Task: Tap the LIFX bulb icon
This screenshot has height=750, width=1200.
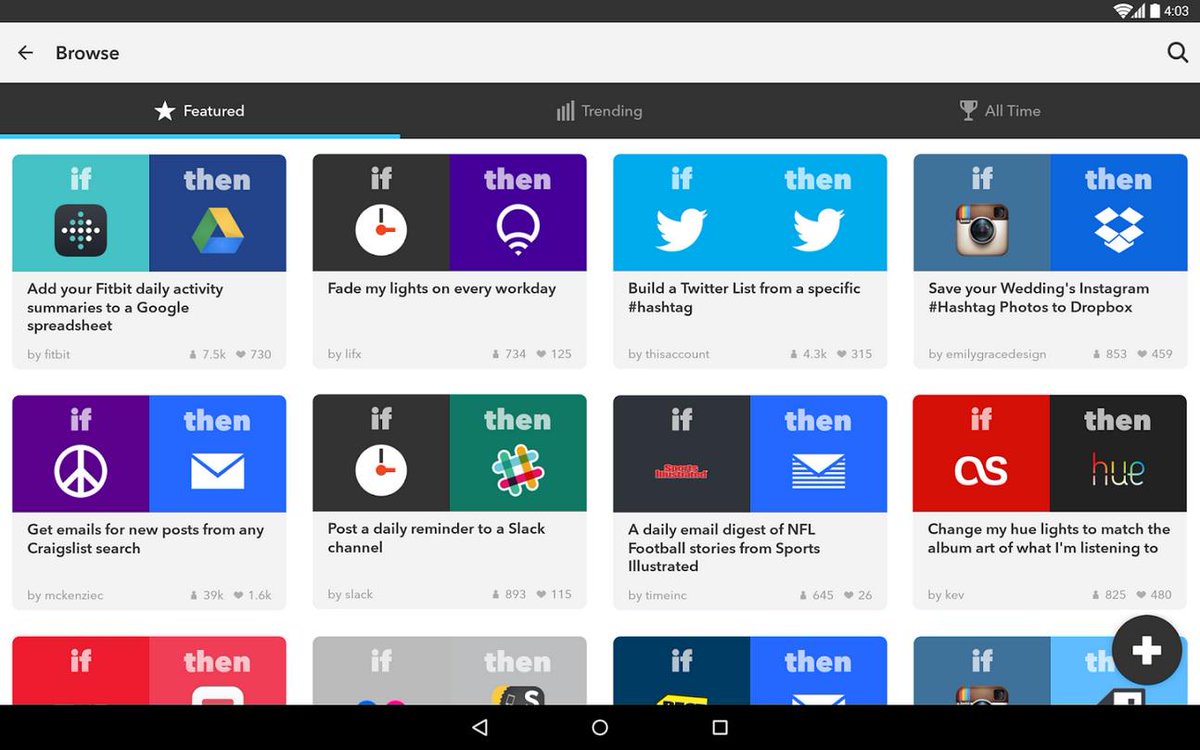Action: pyautogui.click(x=518, y=230)
